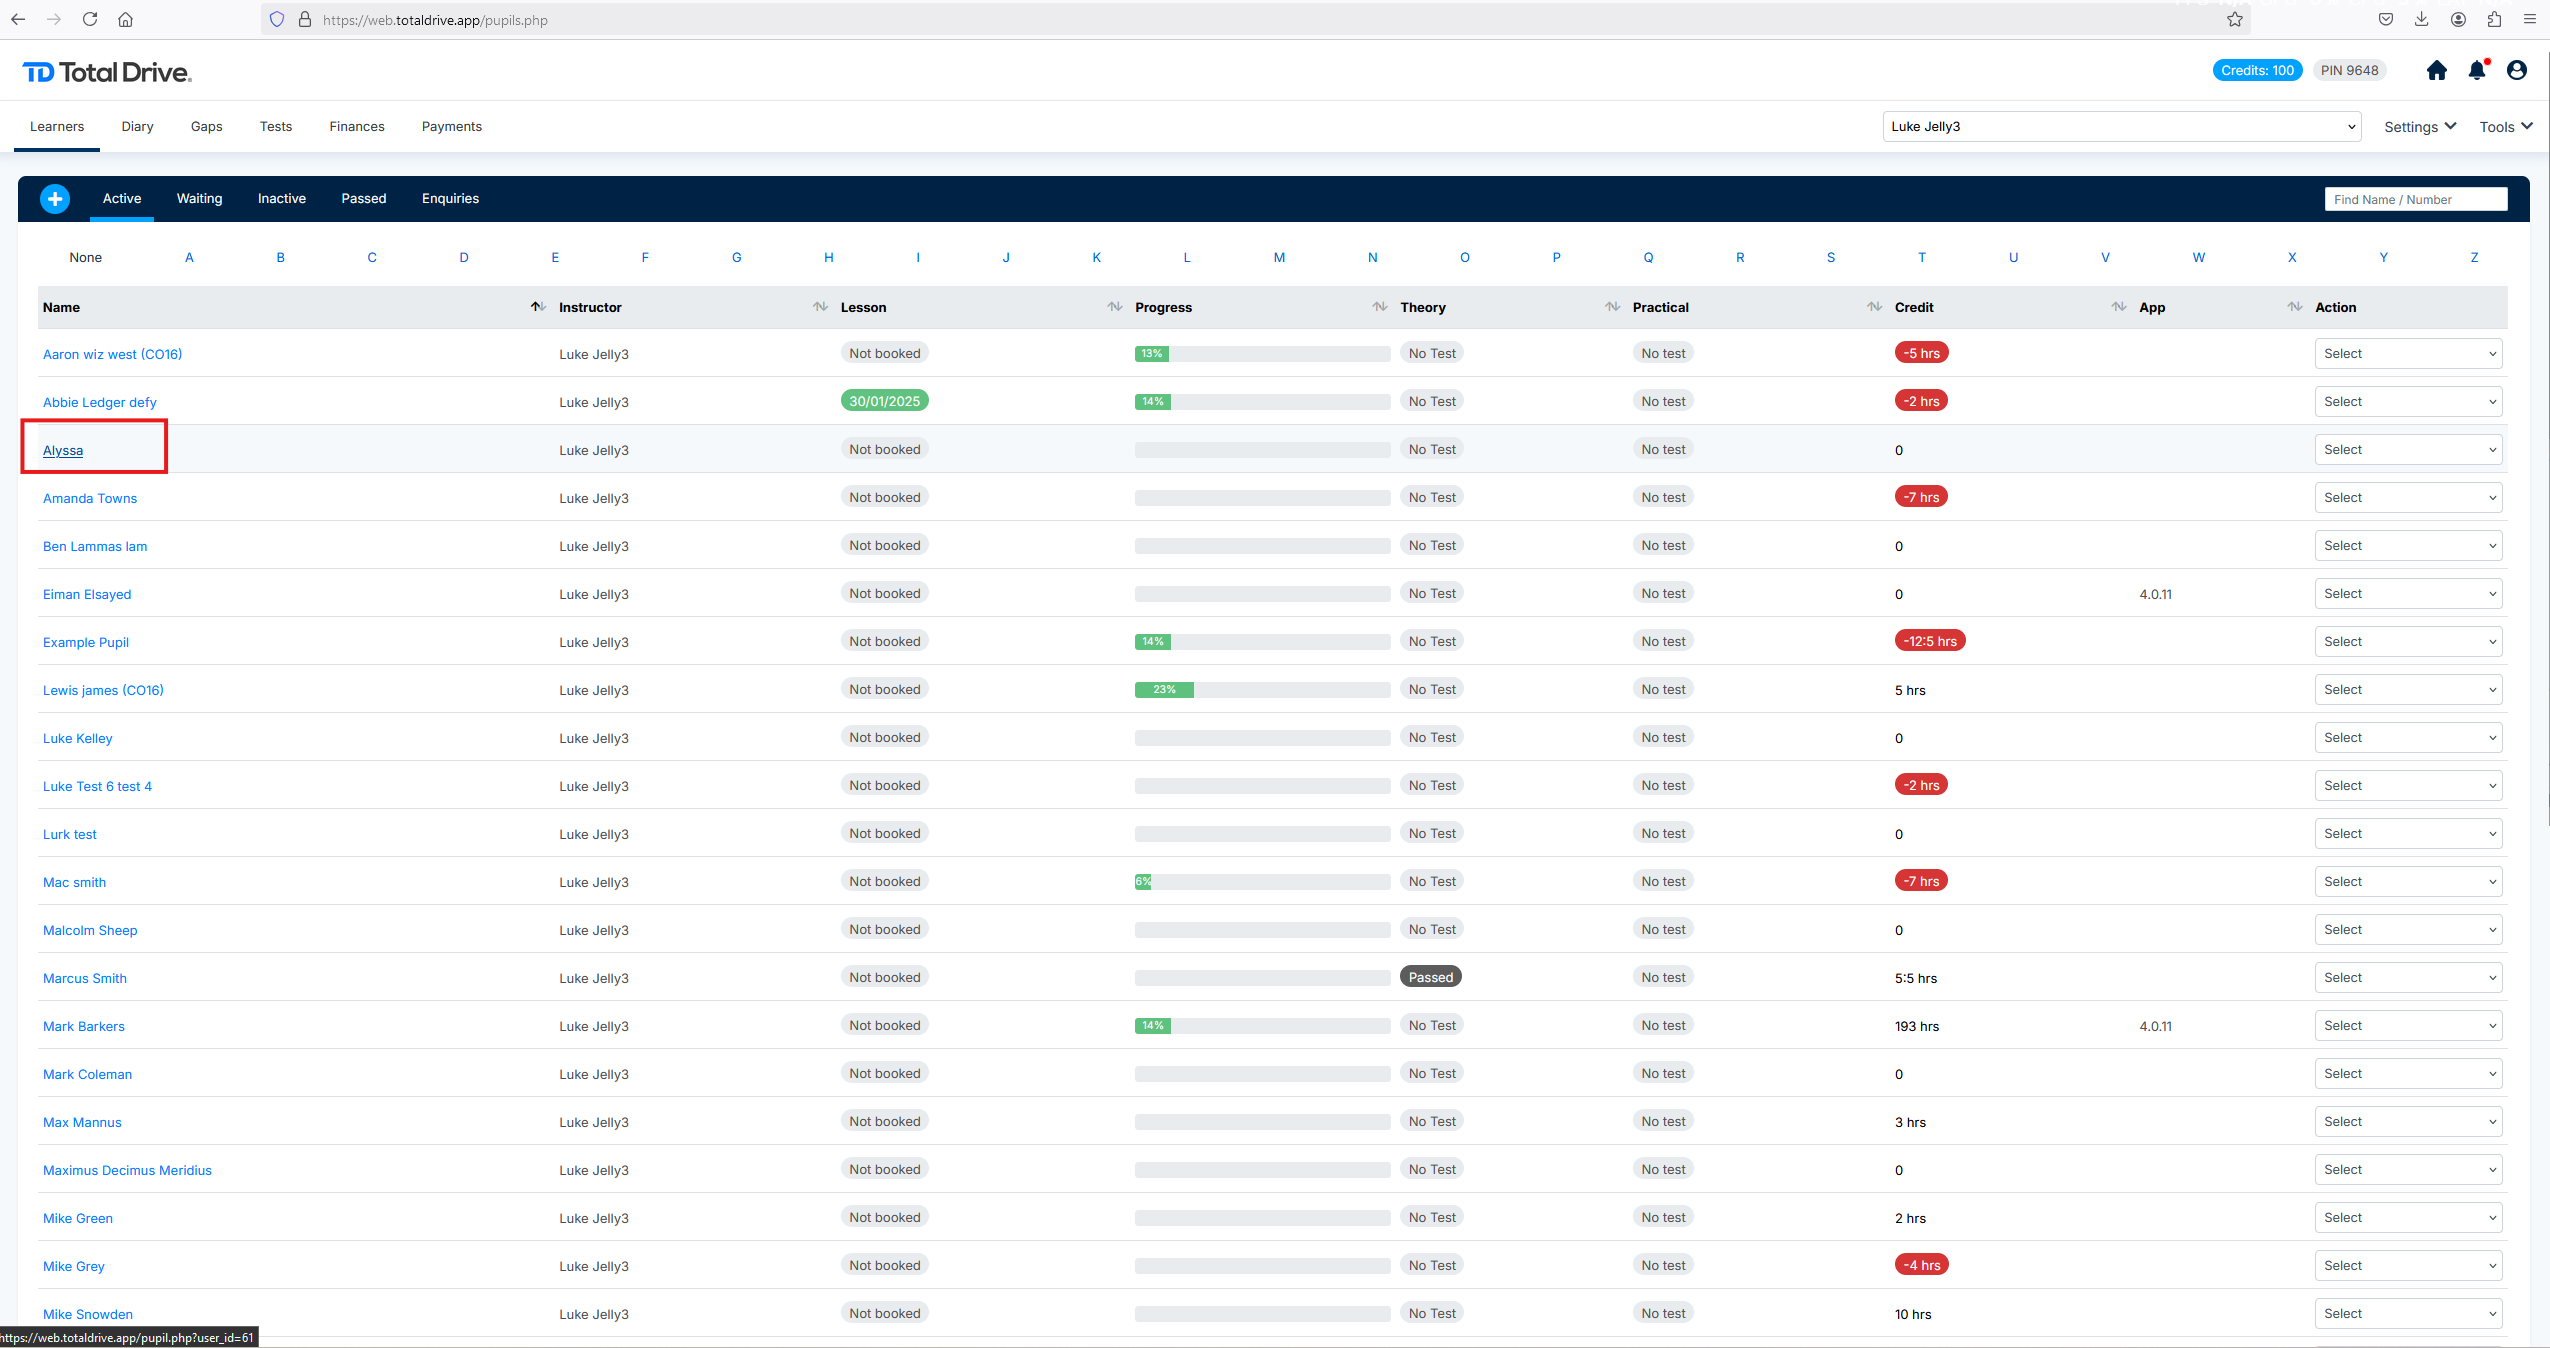Click the Credits: 100 badge
The image size is (2550, 1348).
(x=2256, y=70)
